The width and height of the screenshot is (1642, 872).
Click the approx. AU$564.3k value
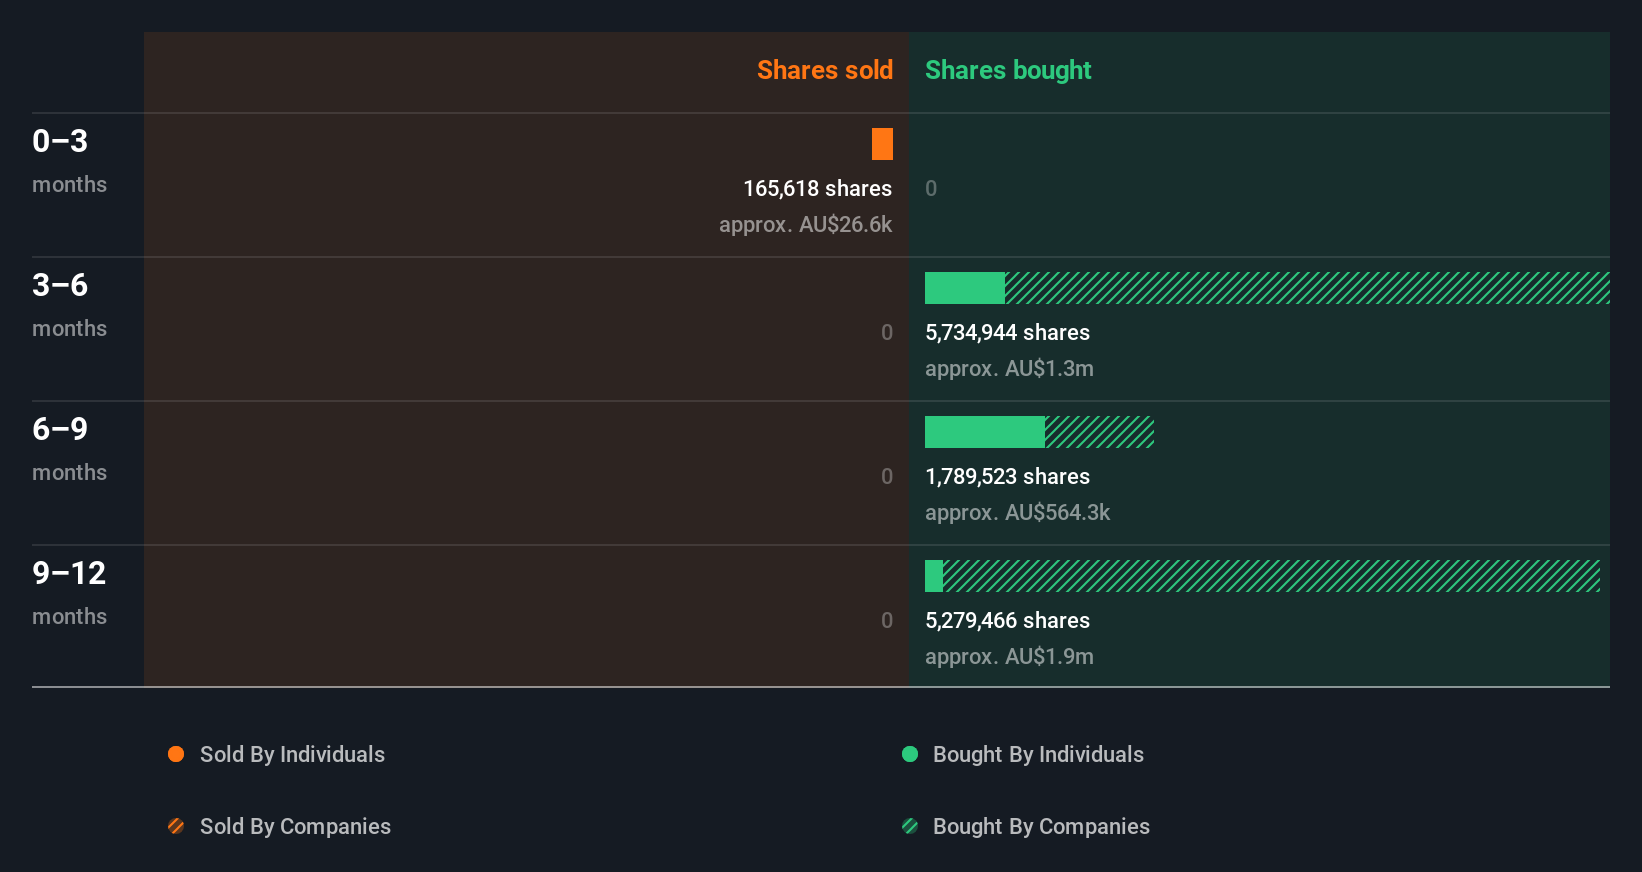pyautogui.click(x=1017, y=512)
